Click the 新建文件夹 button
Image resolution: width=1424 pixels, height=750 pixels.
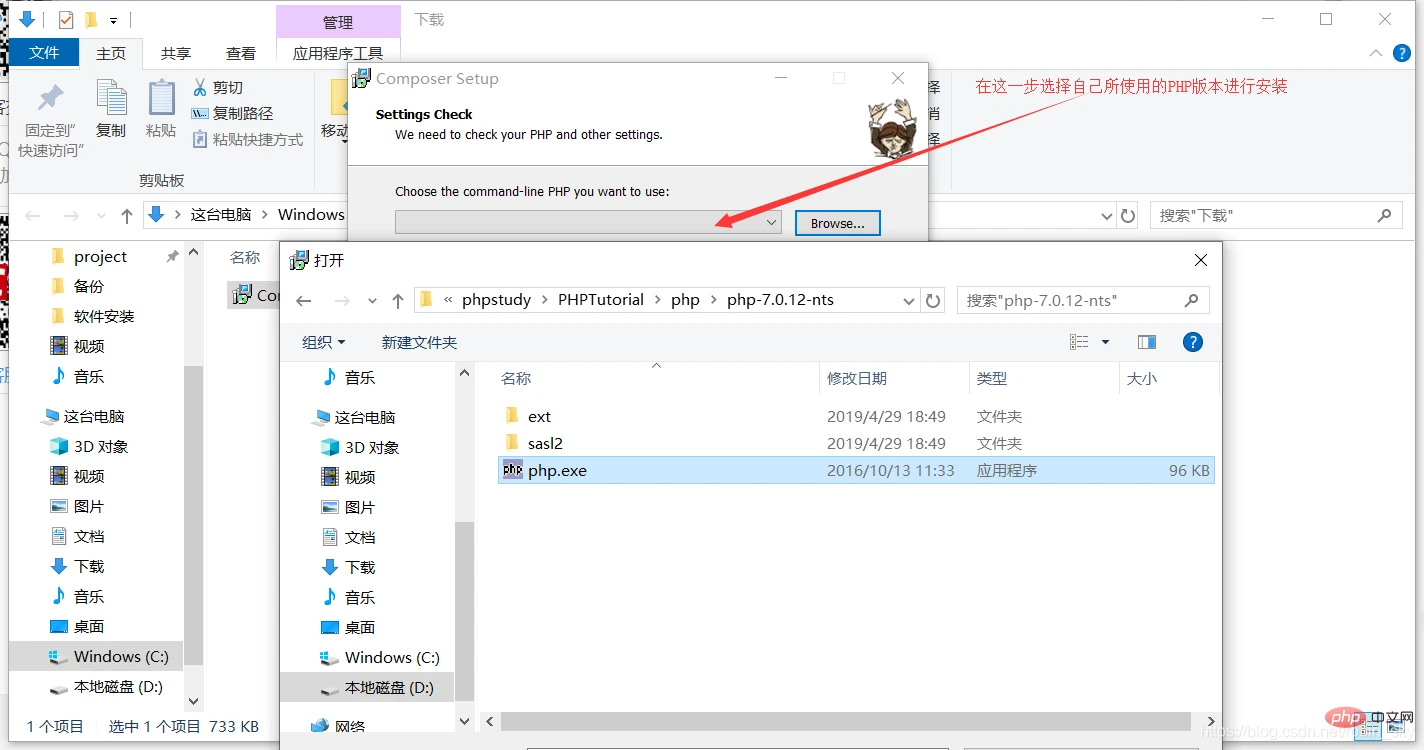tap(419, 342)
